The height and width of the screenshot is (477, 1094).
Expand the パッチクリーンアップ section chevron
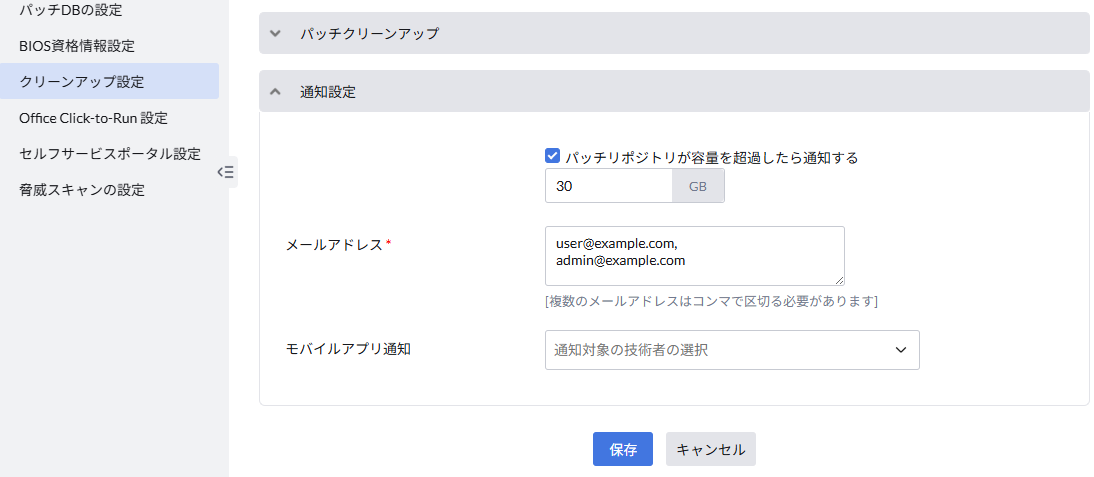[276, 33]
